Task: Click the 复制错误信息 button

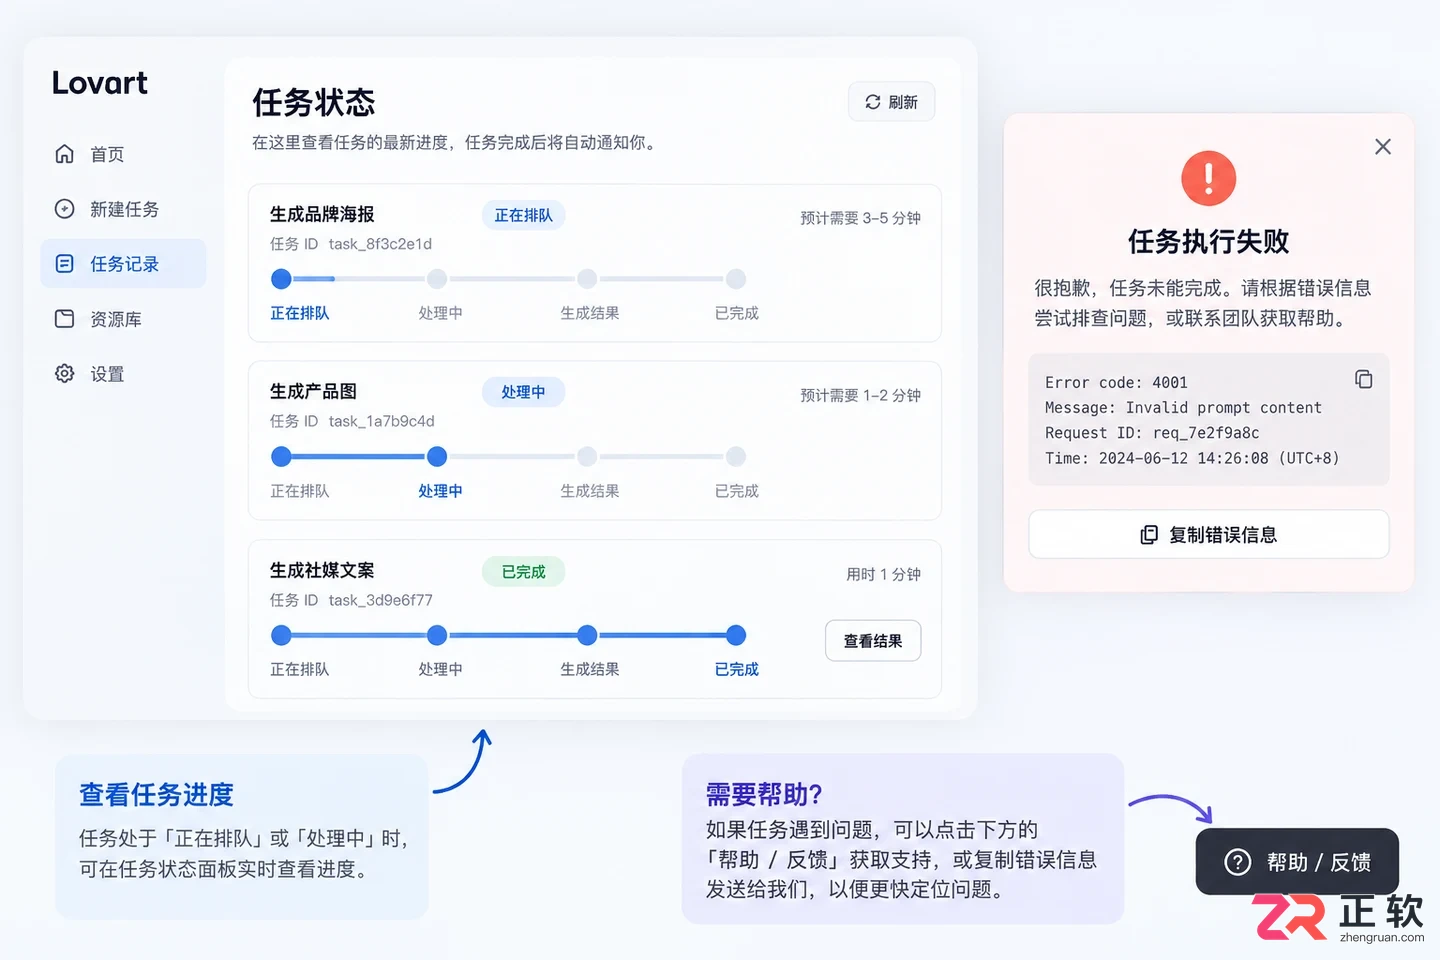Action: [x=1208, y=535]
